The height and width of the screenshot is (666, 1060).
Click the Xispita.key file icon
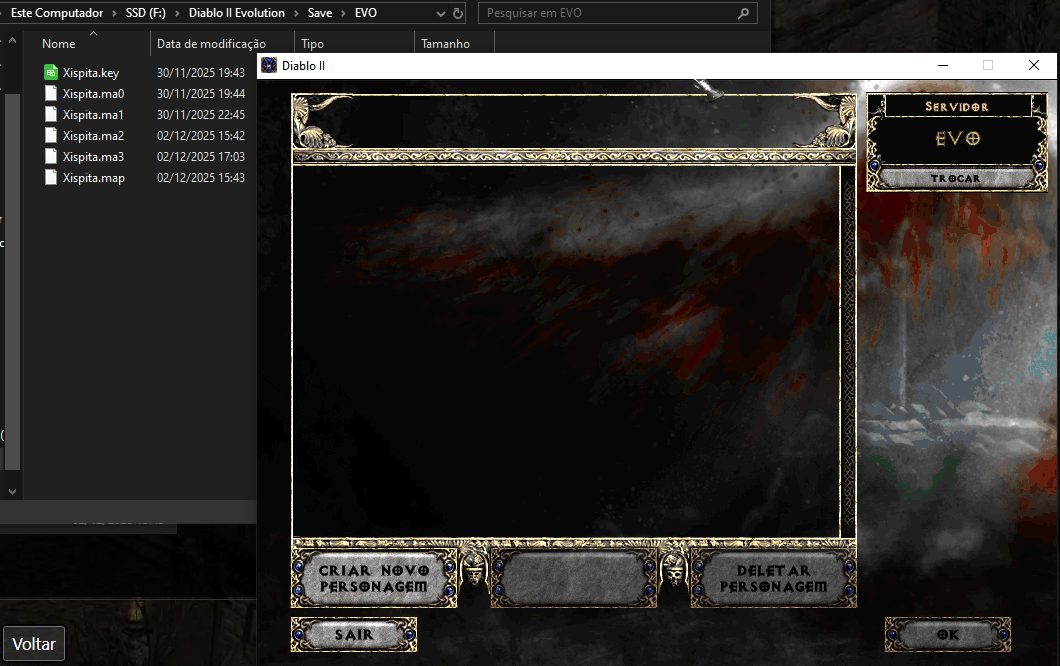pyautogui.click(x=51, y=73)
